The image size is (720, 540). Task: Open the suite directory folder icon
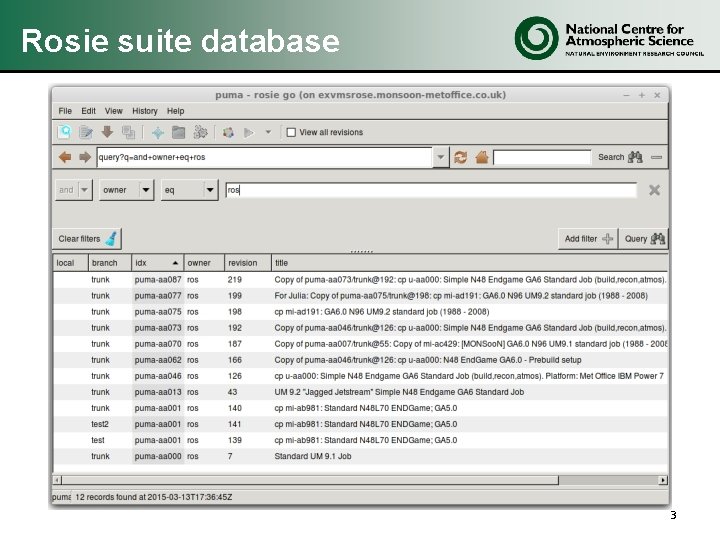(x=178, y=133)
